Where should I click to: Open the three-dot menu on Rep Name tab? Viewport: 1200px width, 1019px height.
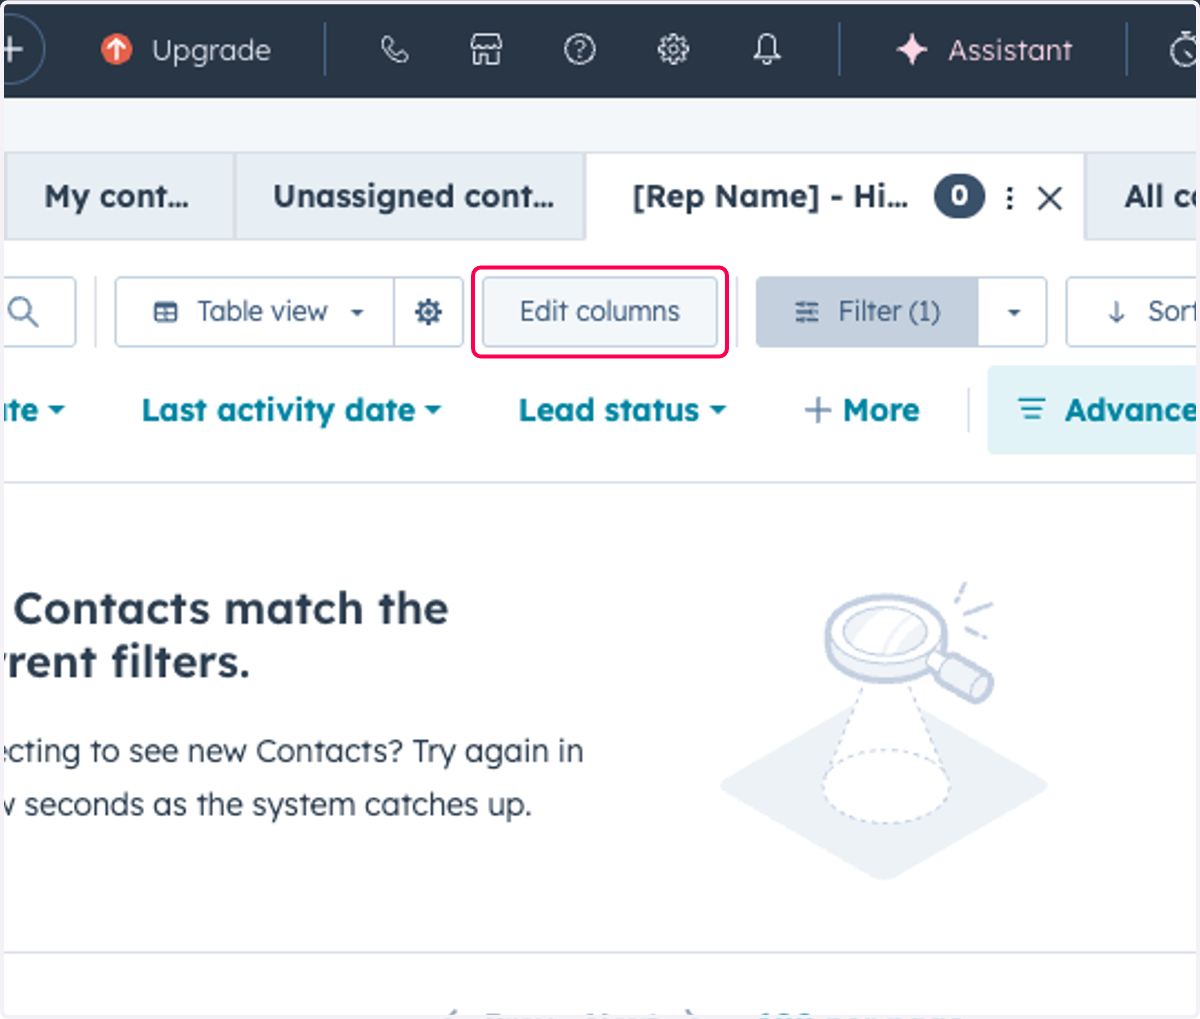1010,198
